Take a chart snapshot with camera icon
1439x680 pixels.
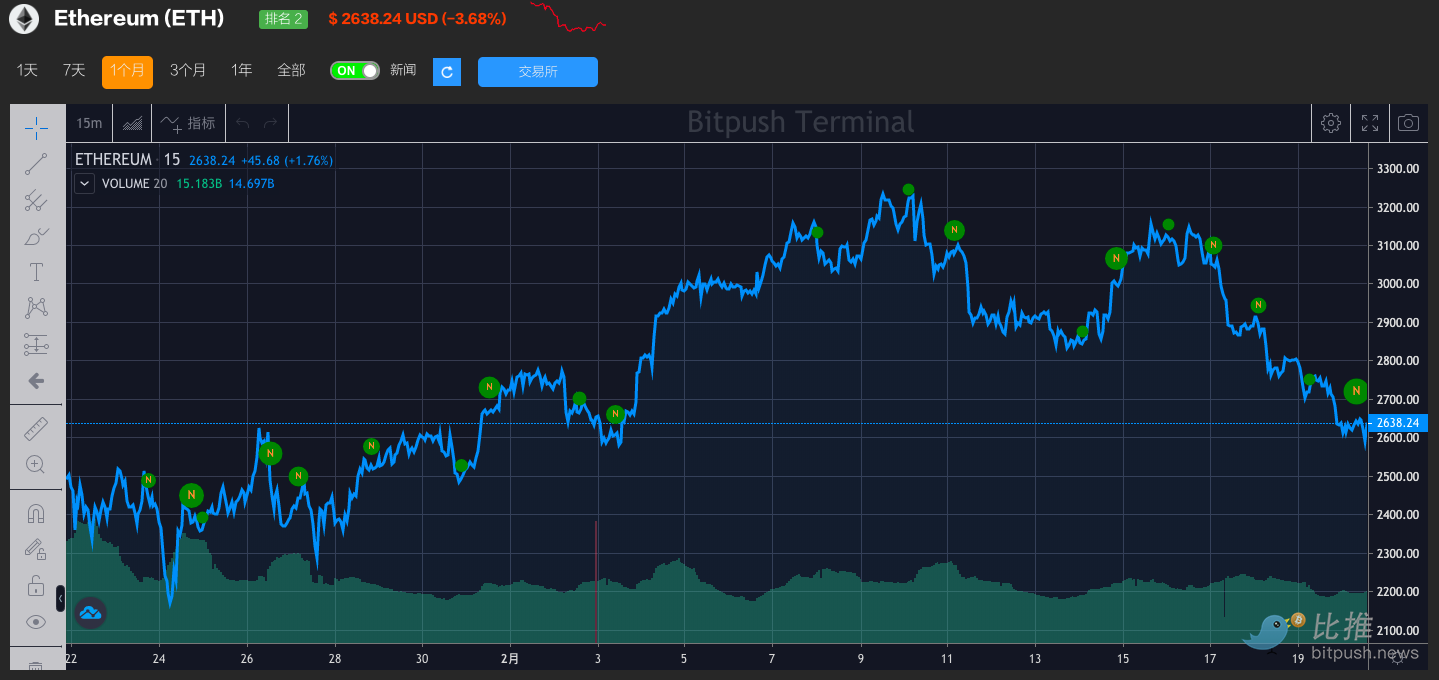click(x=1408, y=122)
